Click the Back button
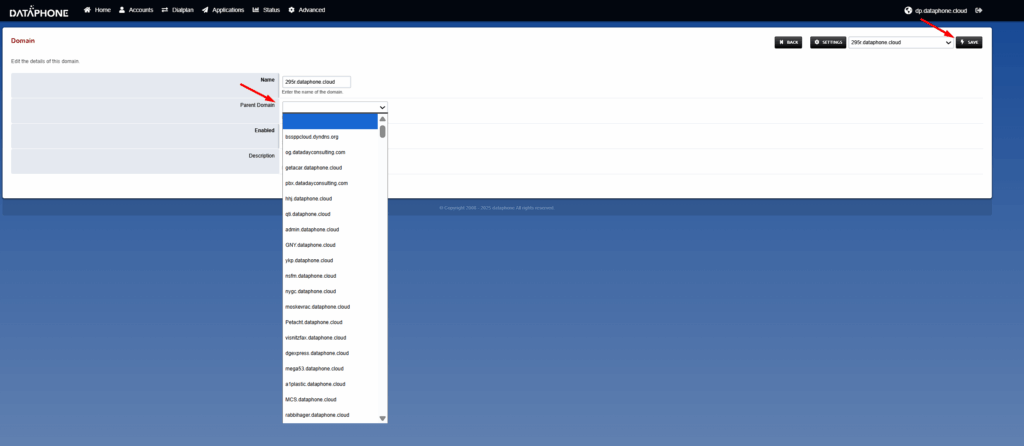This screenshot has height=446, width=1024. [x=788, y=42]
